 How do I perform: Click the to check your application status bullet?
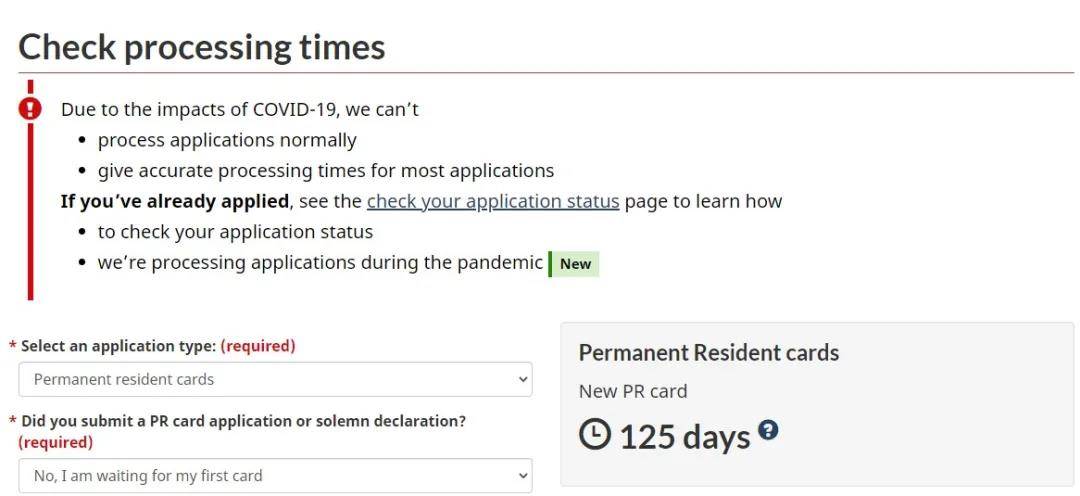point(235,232)
